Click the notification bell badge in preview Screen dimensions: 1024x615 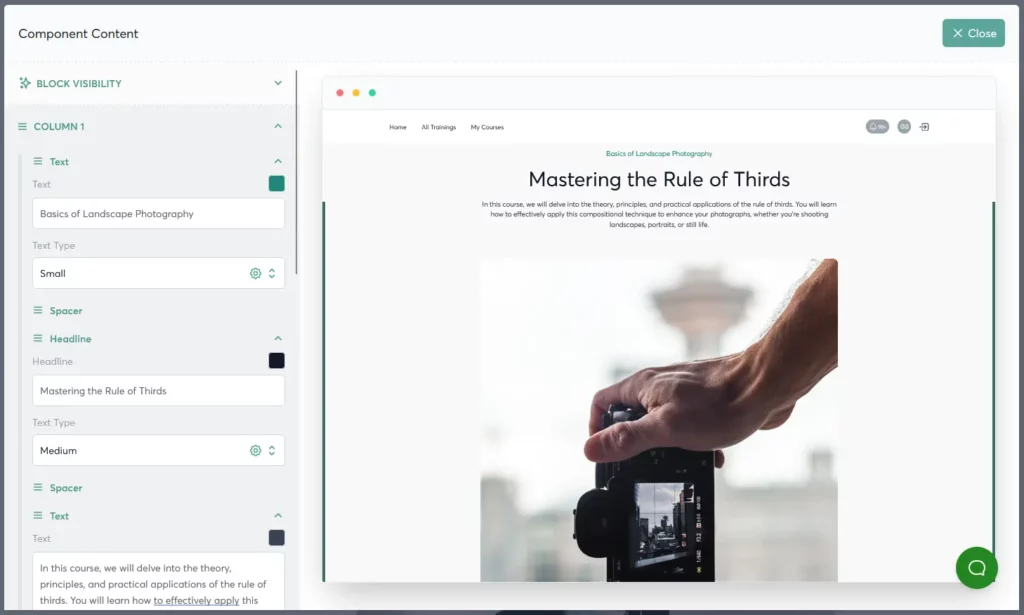[877, 127]
